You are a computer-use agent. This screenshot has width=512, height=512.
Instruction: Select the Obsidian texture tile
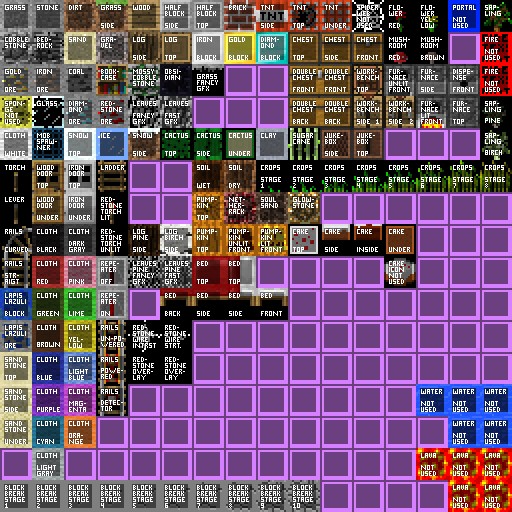(176, 80)
